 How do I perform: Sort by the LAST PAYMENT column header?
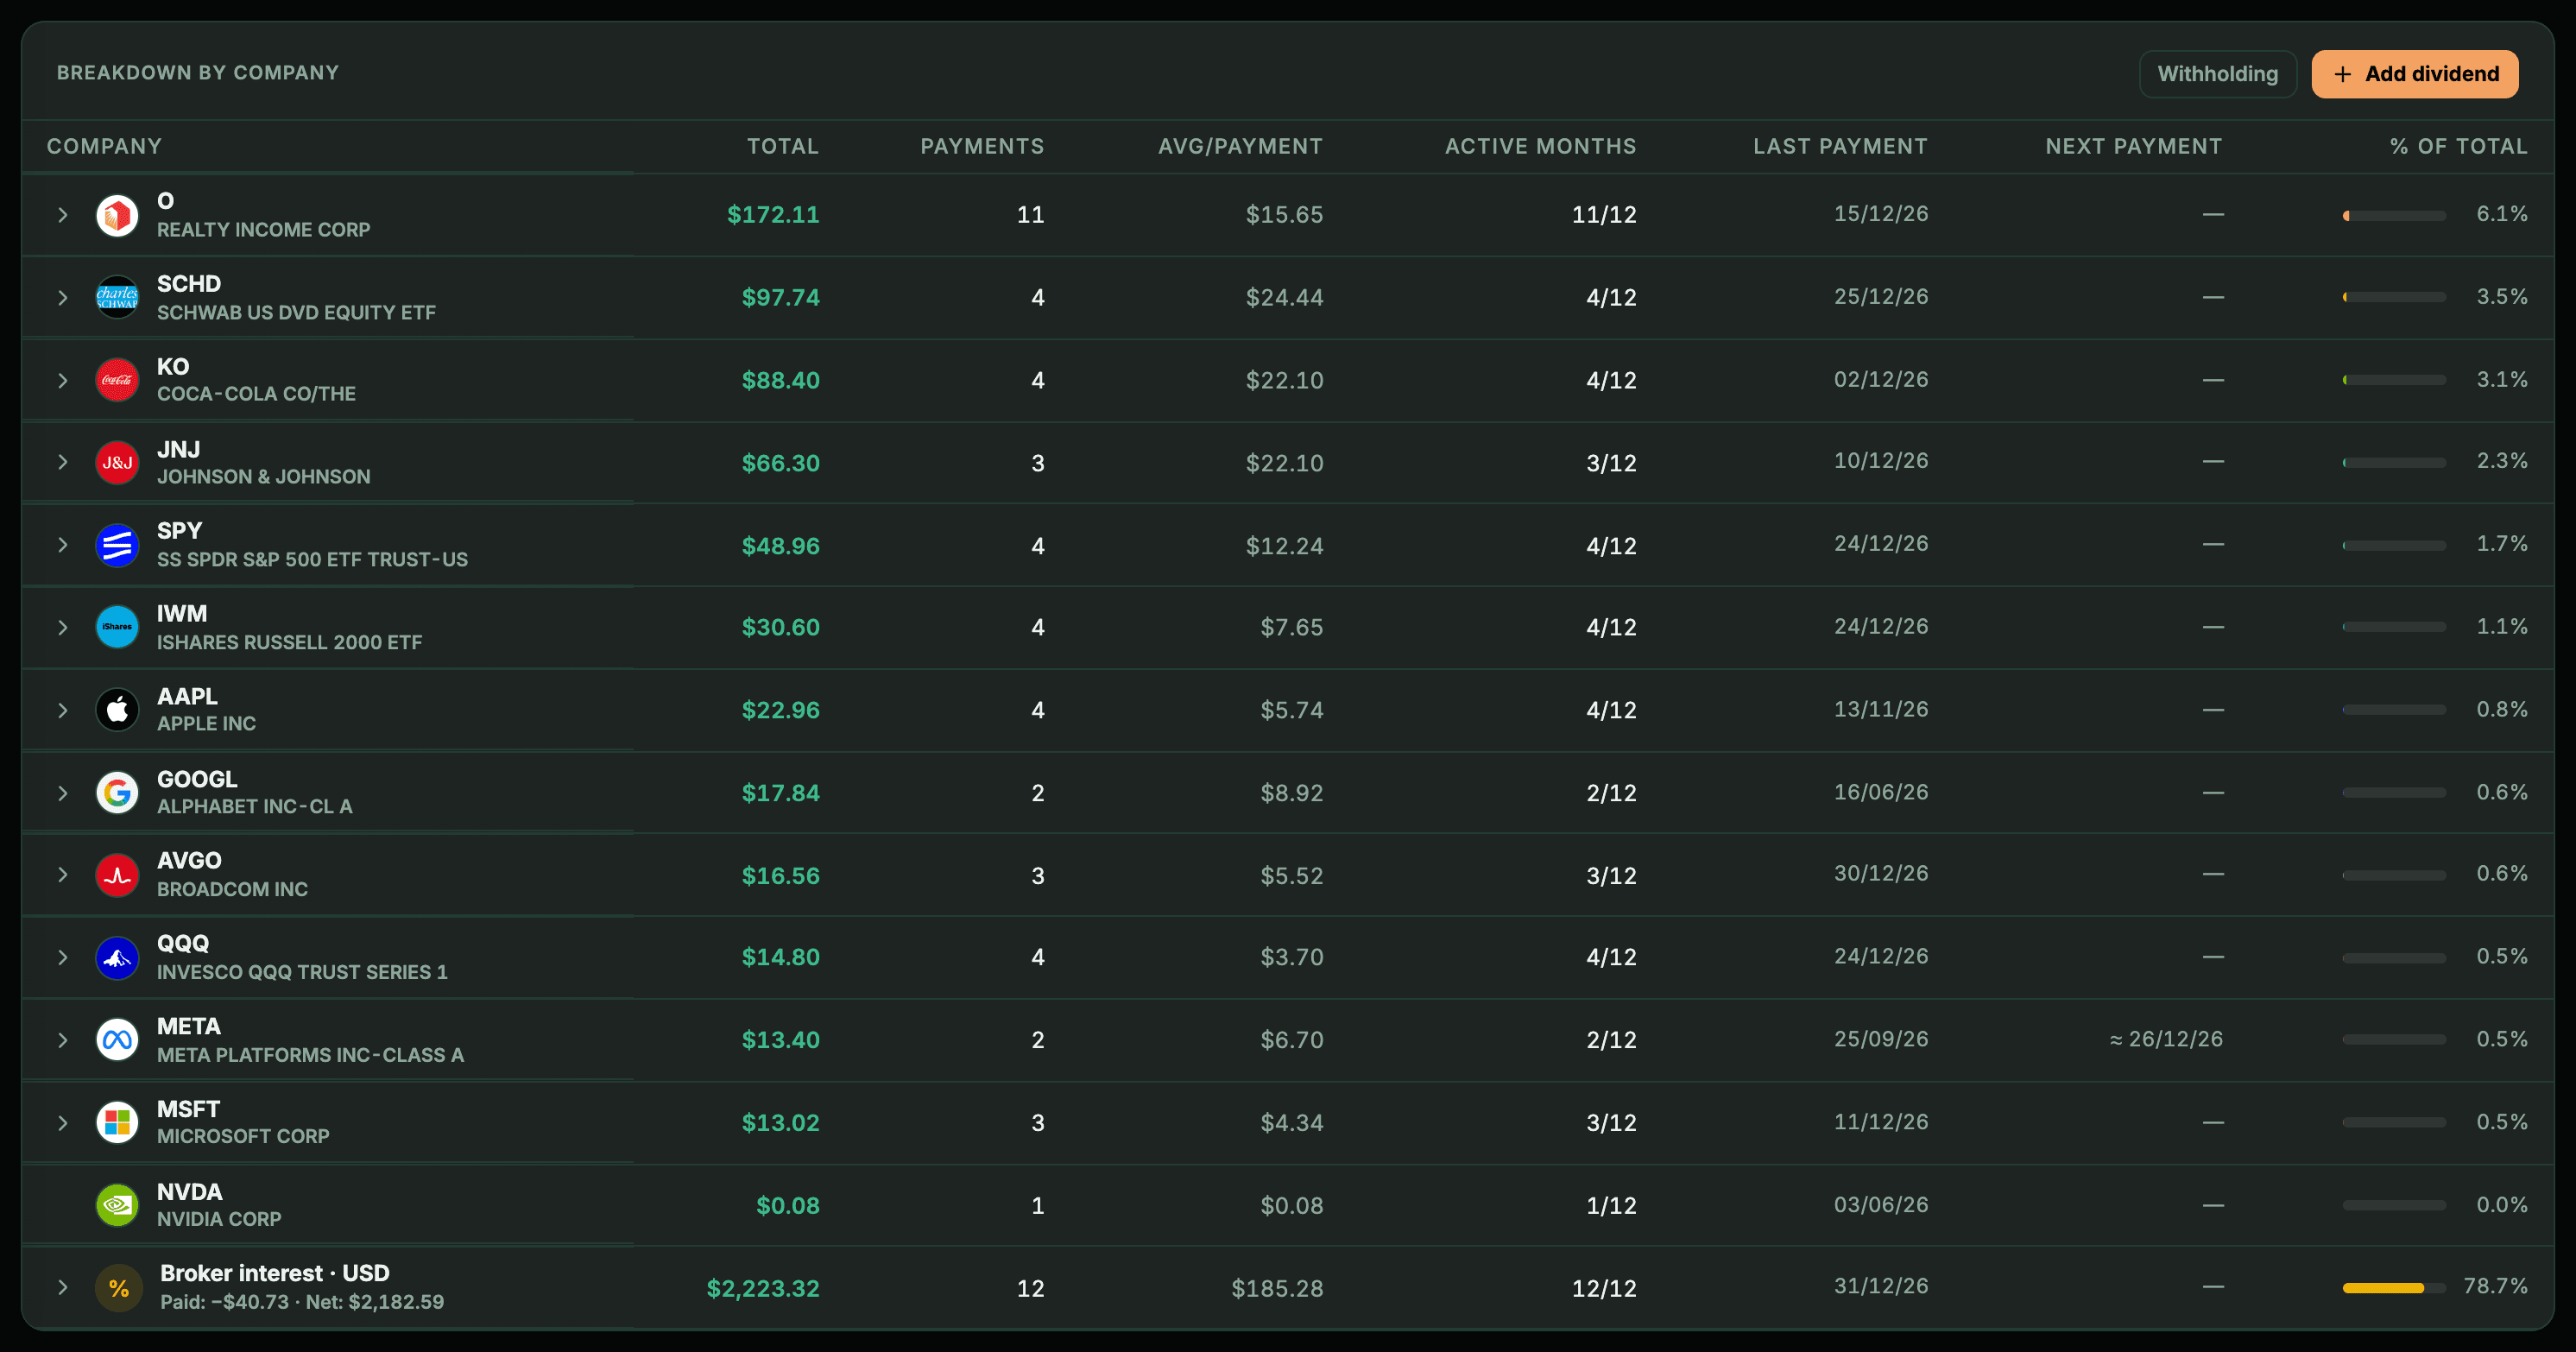[1841, 146]
